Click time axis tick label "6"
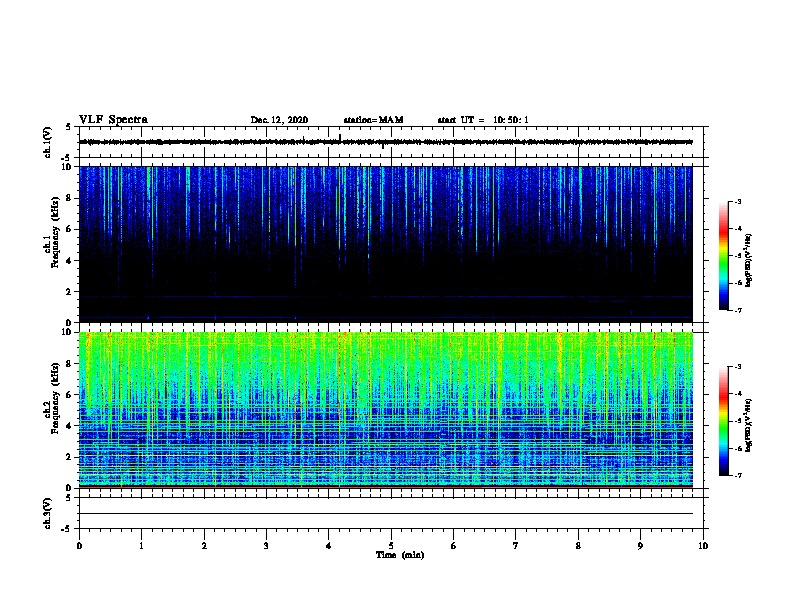The image size is (792, 612). [x=454, y=545]
